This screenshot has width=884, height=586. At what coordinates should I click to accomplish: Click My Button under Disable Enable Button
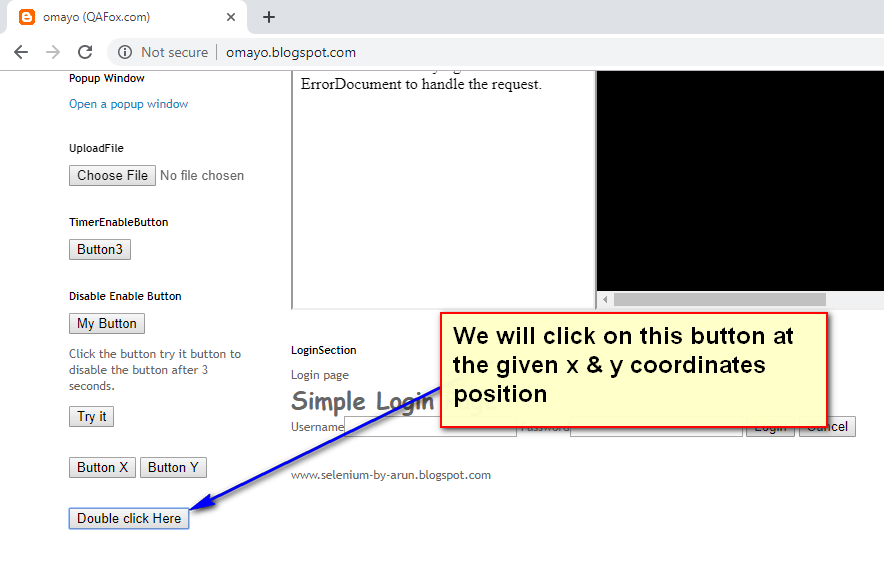(106, 323)
